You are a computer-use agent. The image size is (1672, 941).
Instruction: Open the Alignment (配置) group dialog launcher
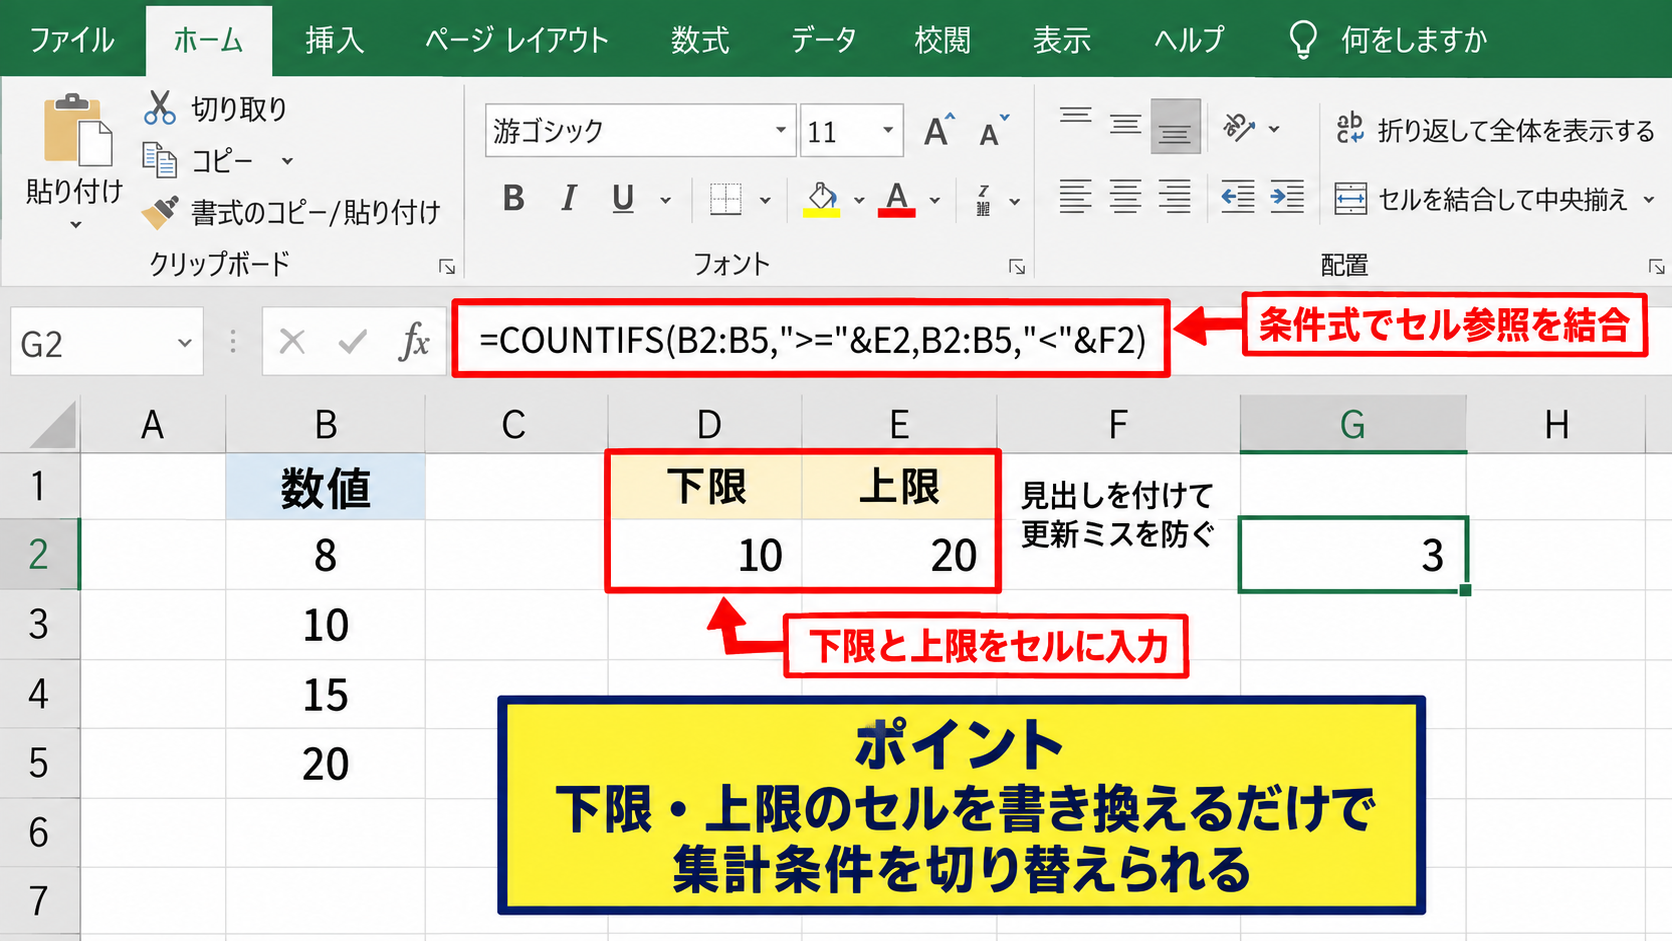(1657, 267)
